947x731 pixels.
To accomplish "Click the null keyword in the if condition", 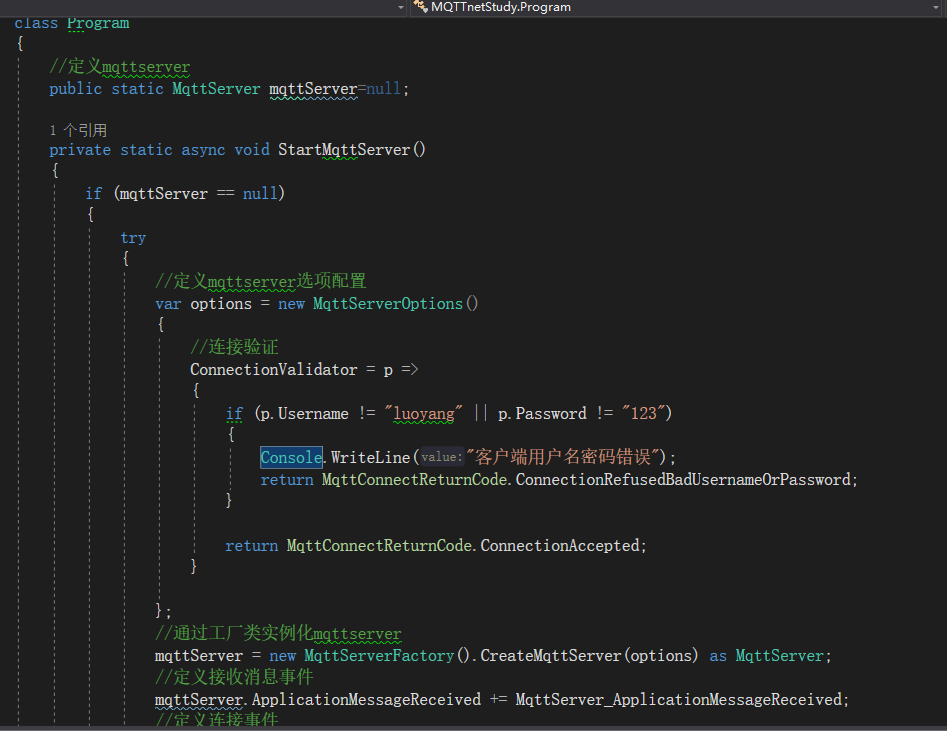I will [x=260, y=194].
